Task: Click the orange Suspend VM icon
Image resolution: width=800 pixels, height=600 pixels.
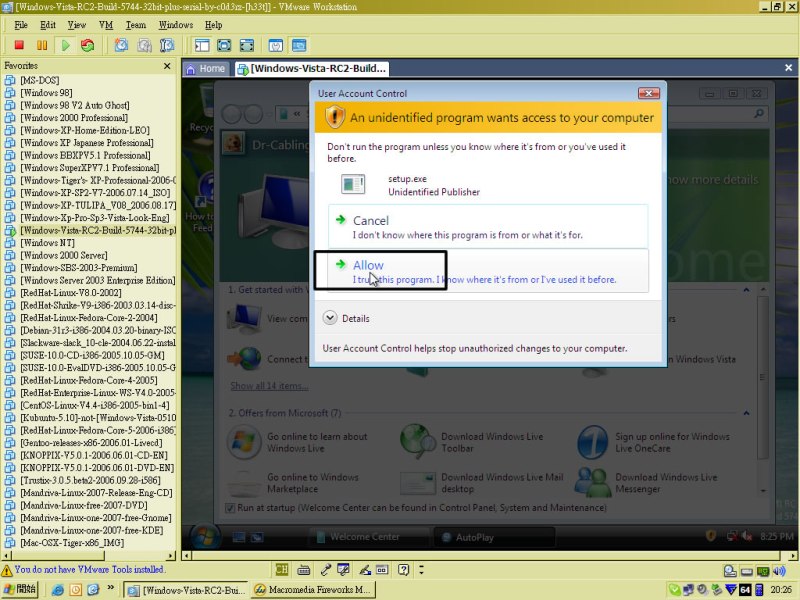Action: 42,45
